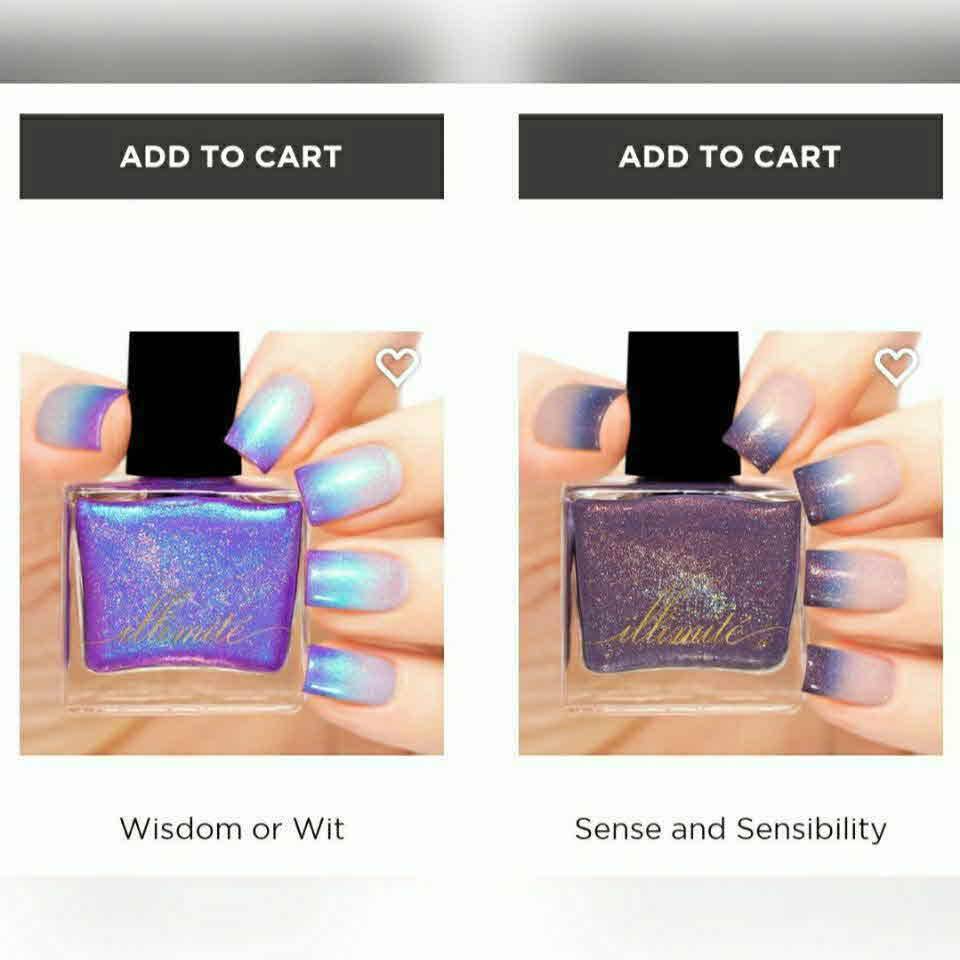Open Sense and Sensibility product title link

pyautogui.click(x=730, y=829)
